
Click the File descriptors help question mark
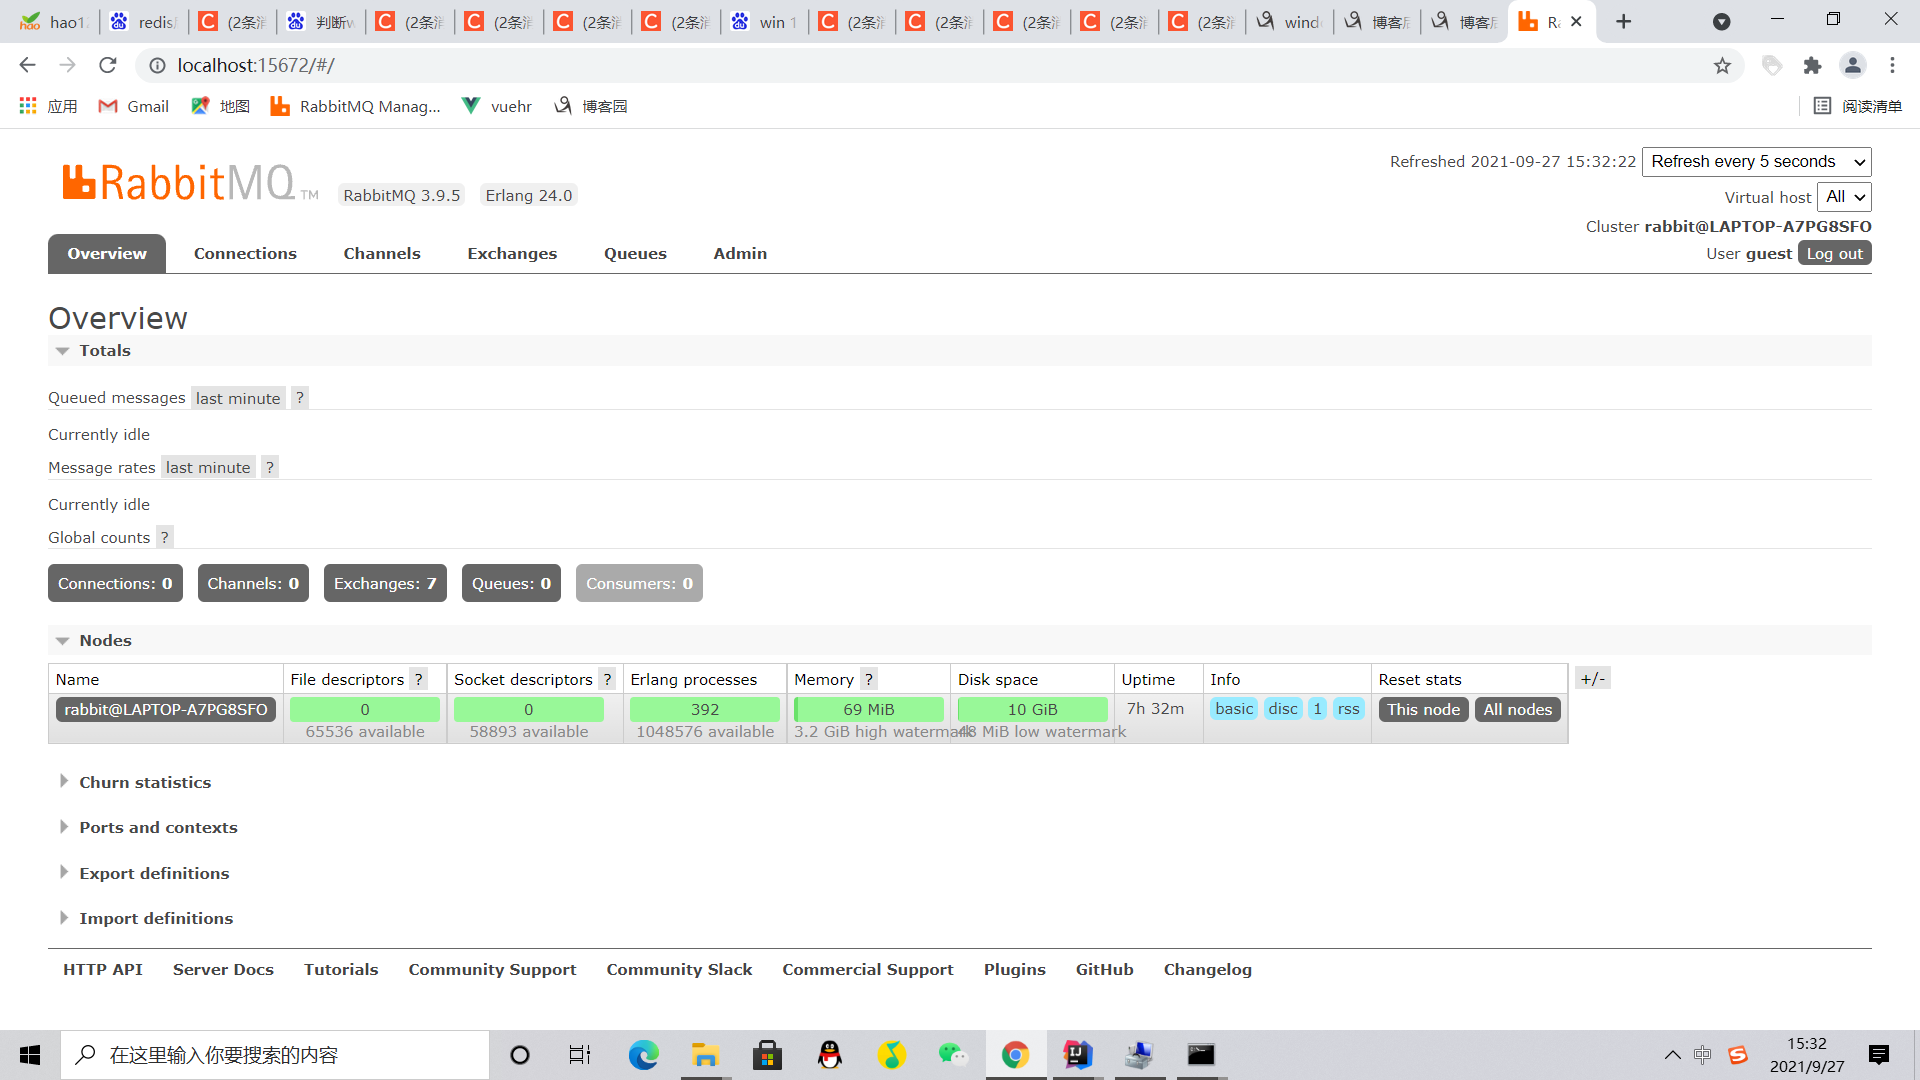click(x=419, y=679)
